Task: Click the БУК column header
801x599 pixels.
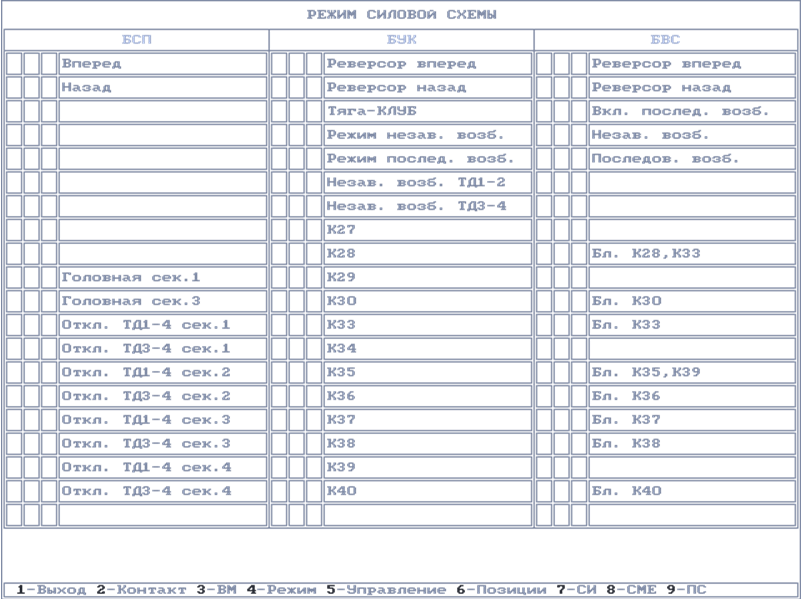Action: coord(402,40)
